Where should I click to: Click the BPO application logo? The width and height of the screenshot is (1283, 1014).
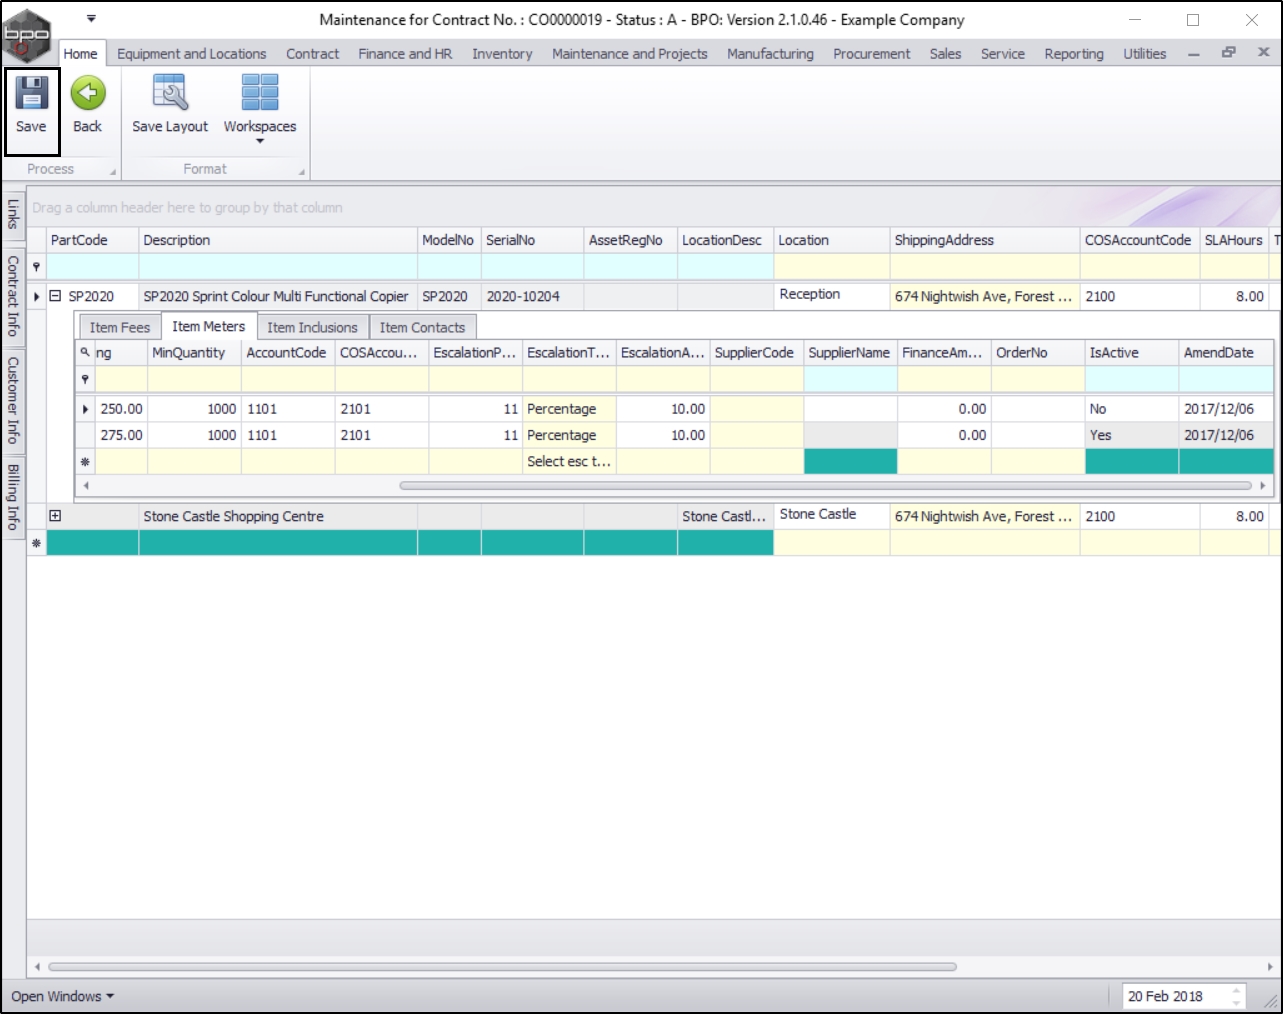[26, 36]
